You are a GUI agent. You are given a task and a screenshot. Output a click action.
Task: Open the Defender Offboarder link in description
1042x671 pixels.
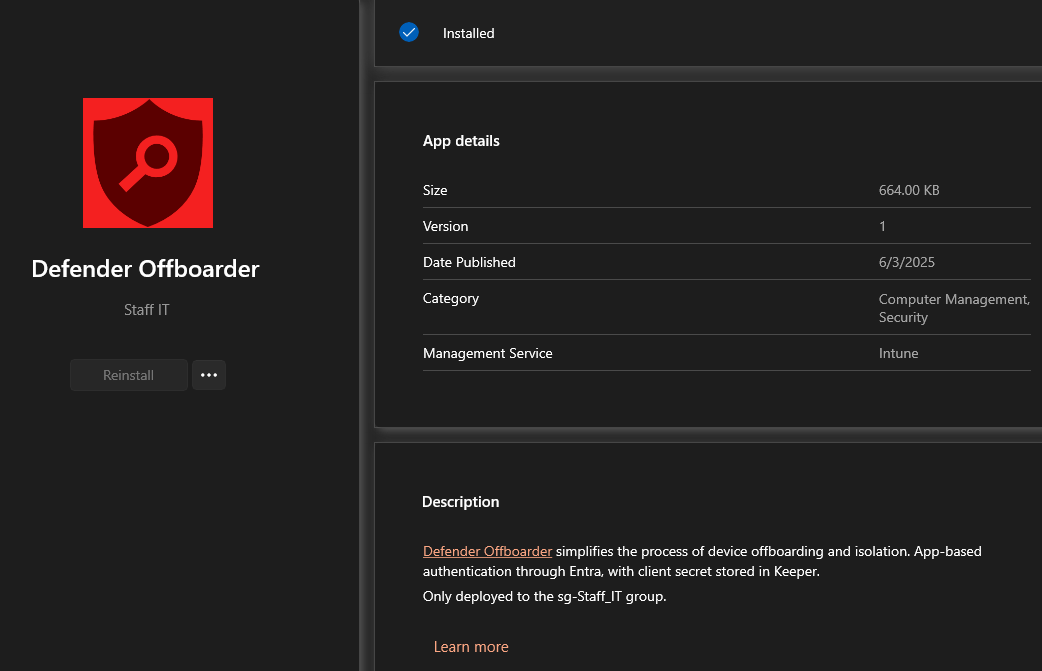pyautogui.click(x=487, y=551)
